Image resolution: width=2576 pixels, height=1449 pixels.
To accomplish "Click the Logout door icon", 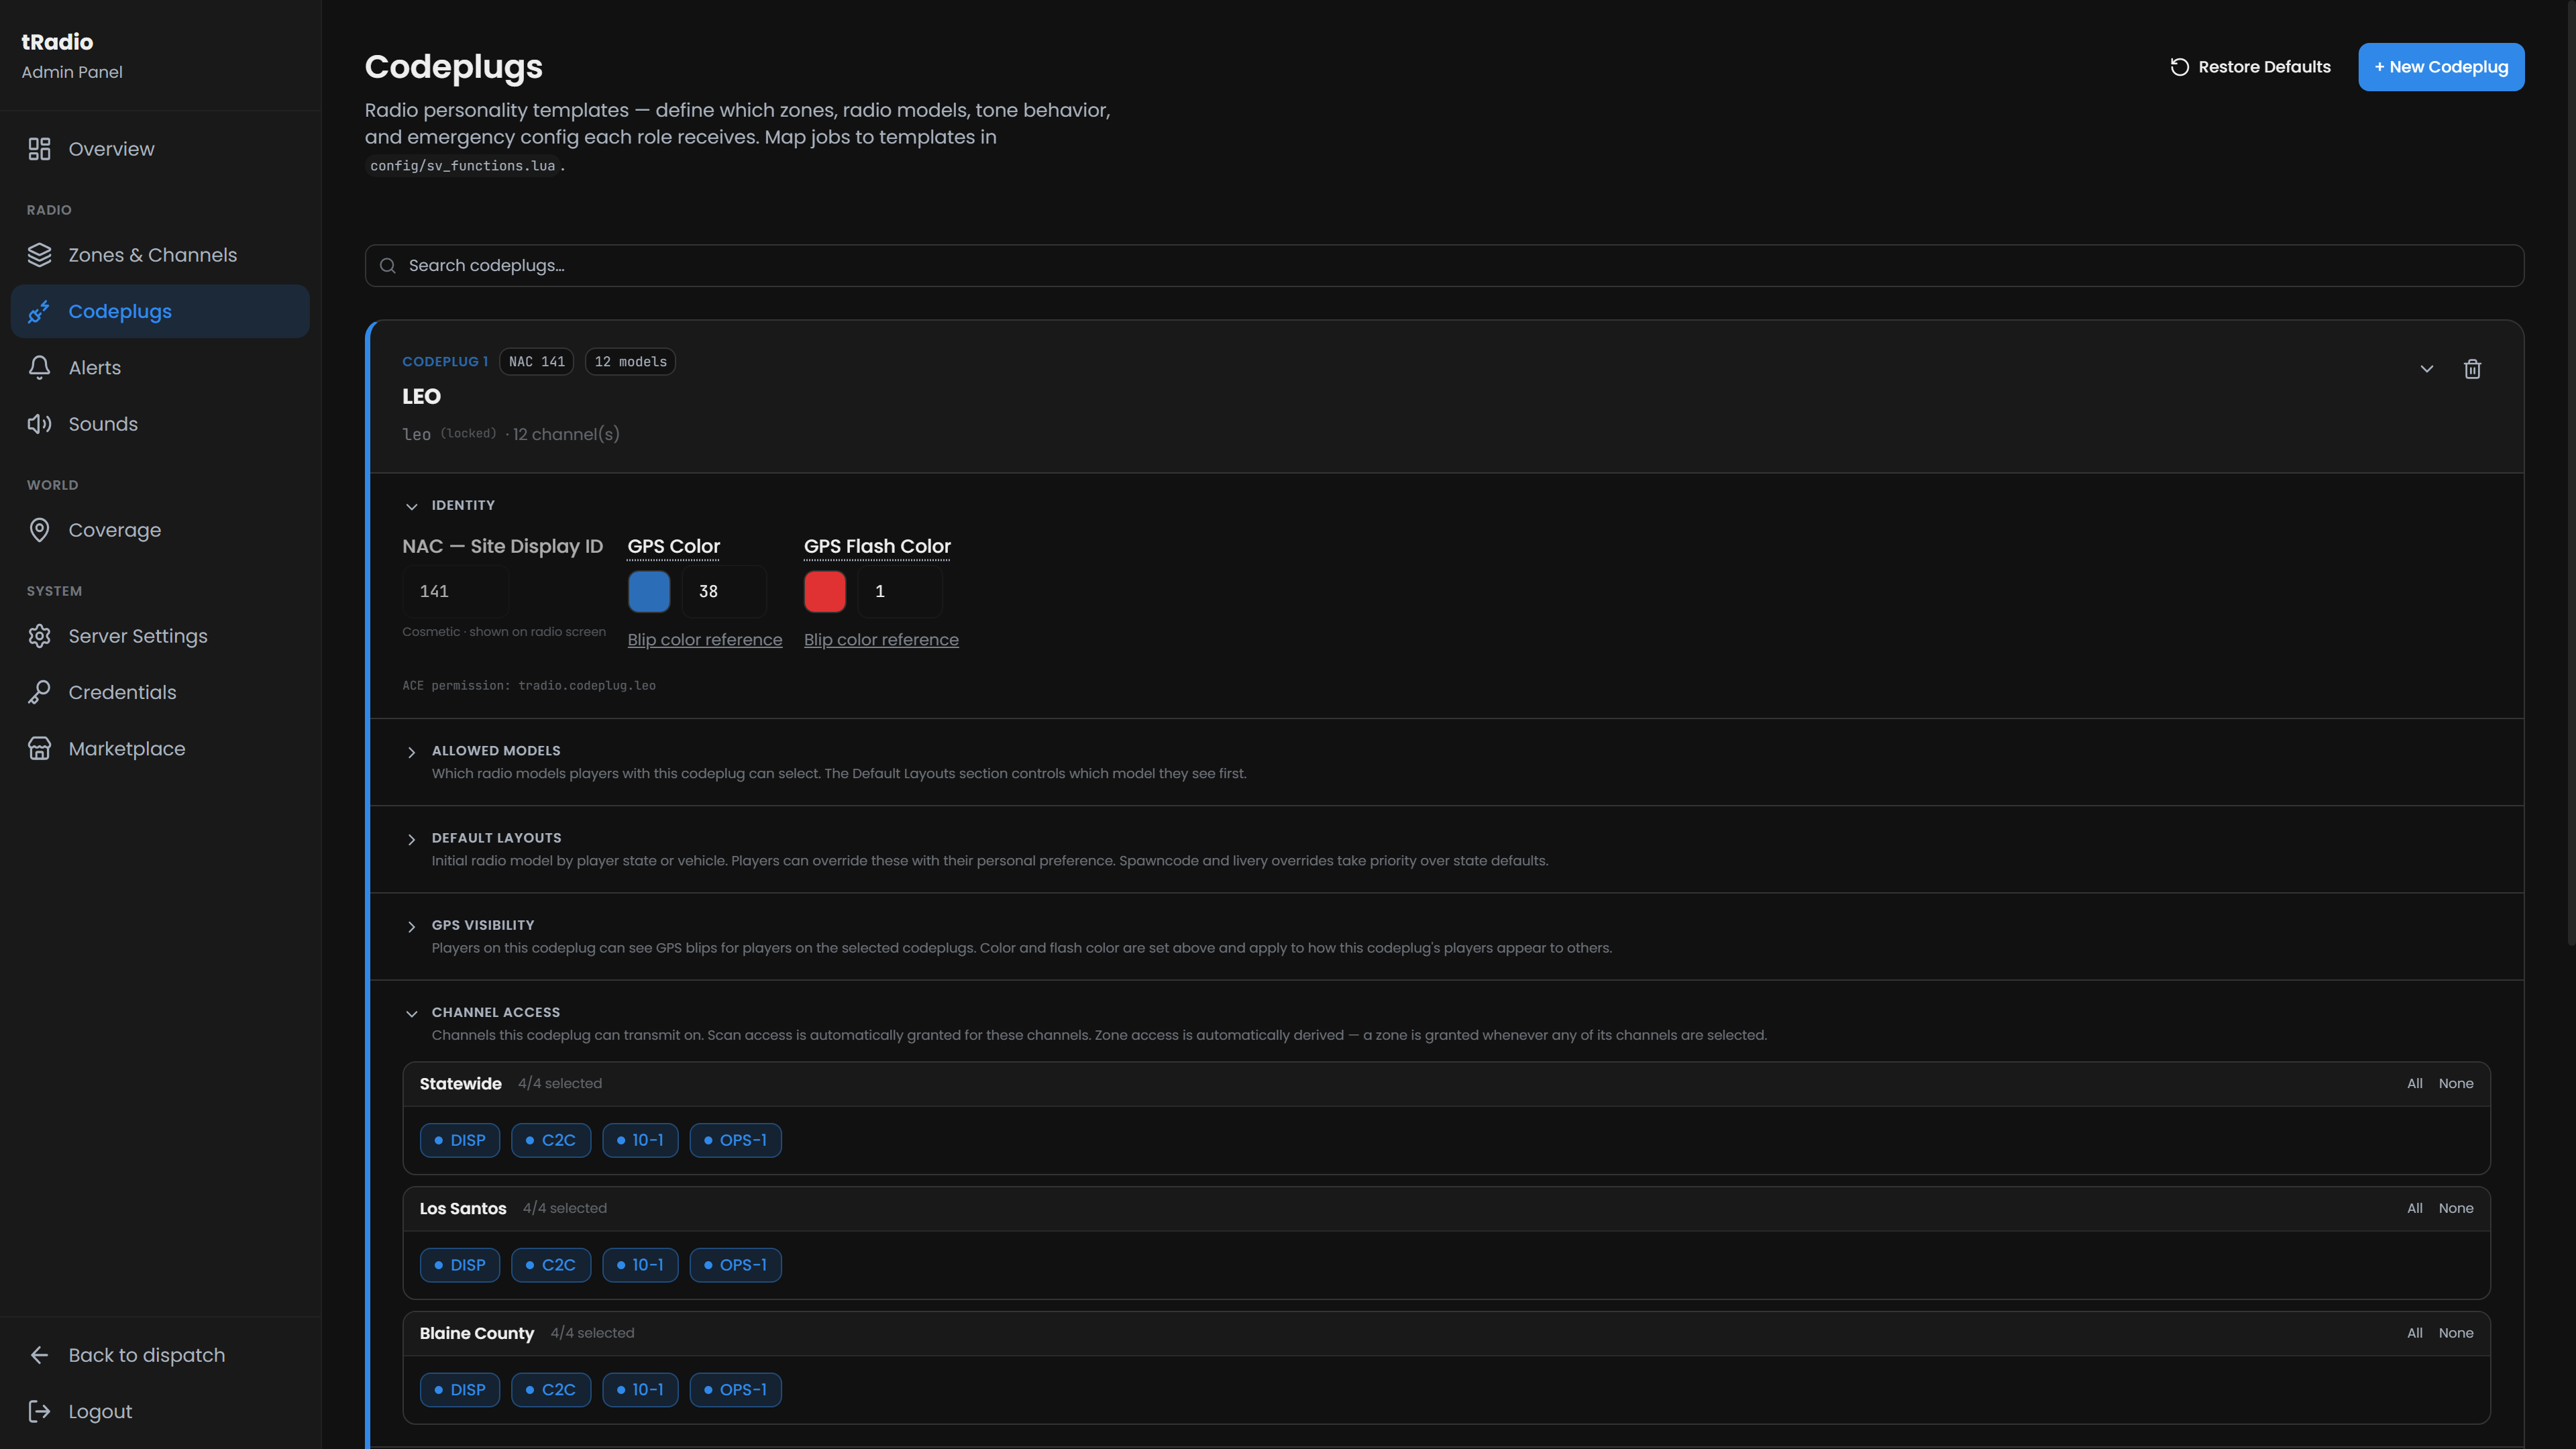I will point(39,1411).
